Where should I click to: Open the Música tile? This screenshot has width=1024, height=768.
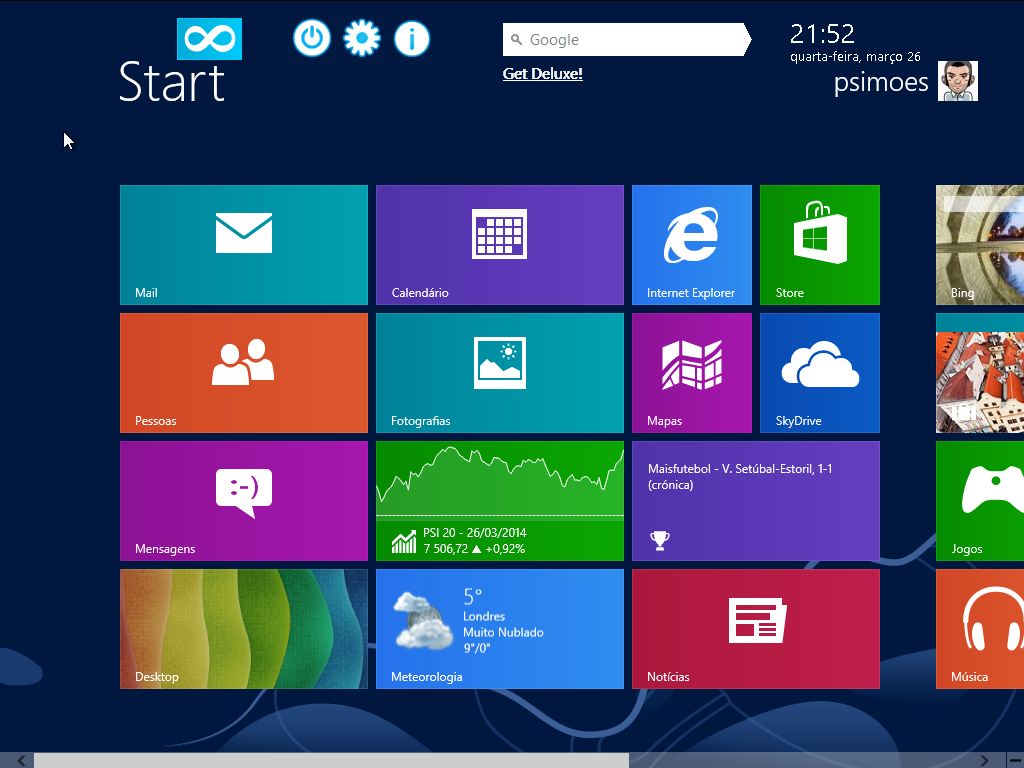980,629
